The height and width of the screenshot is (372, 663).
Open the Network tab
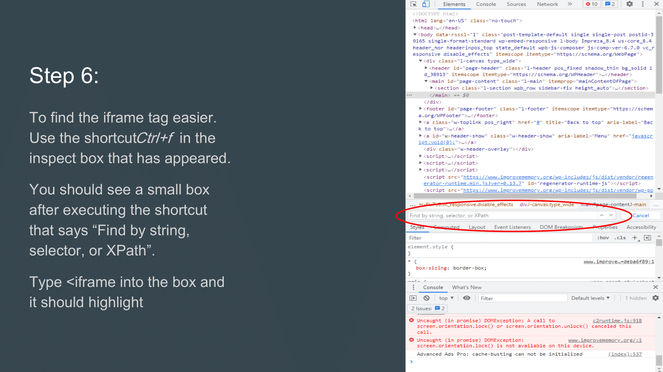pyautogui.click(x=547, y=4)
